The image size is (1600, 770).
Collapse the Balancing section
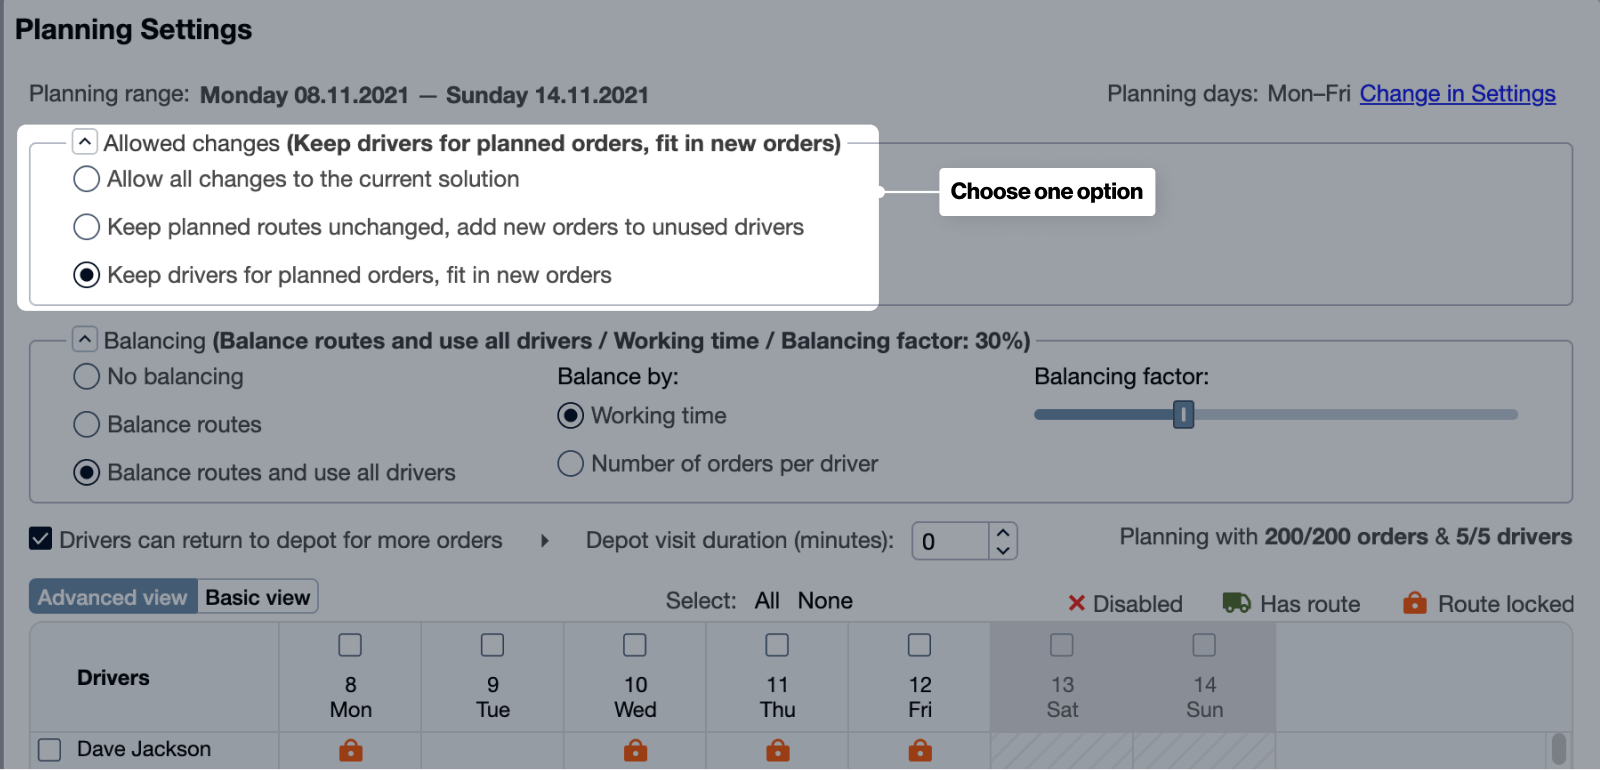click(85, 340)
